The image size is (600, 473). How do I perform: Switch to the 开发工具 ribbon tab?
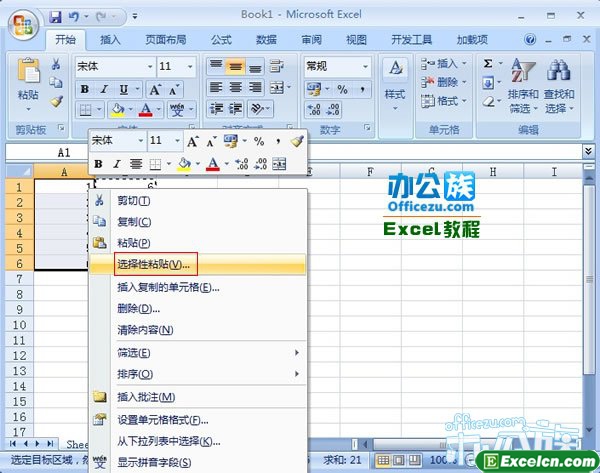click(412, 40)
